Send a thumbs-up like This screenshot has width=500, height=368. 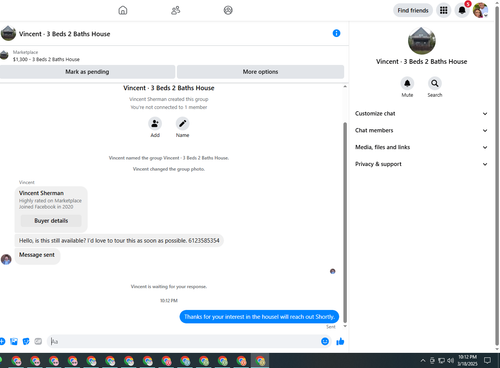pyautogui.click(x=340, y=341)
